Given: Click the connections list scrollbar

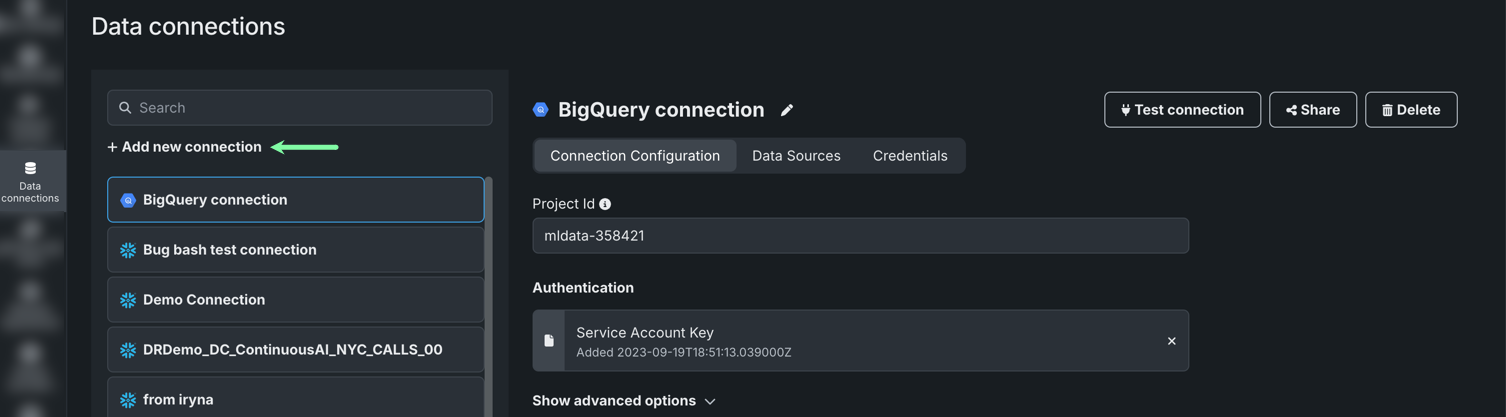Looking at the screenshot, I should (x=488, y=300).
